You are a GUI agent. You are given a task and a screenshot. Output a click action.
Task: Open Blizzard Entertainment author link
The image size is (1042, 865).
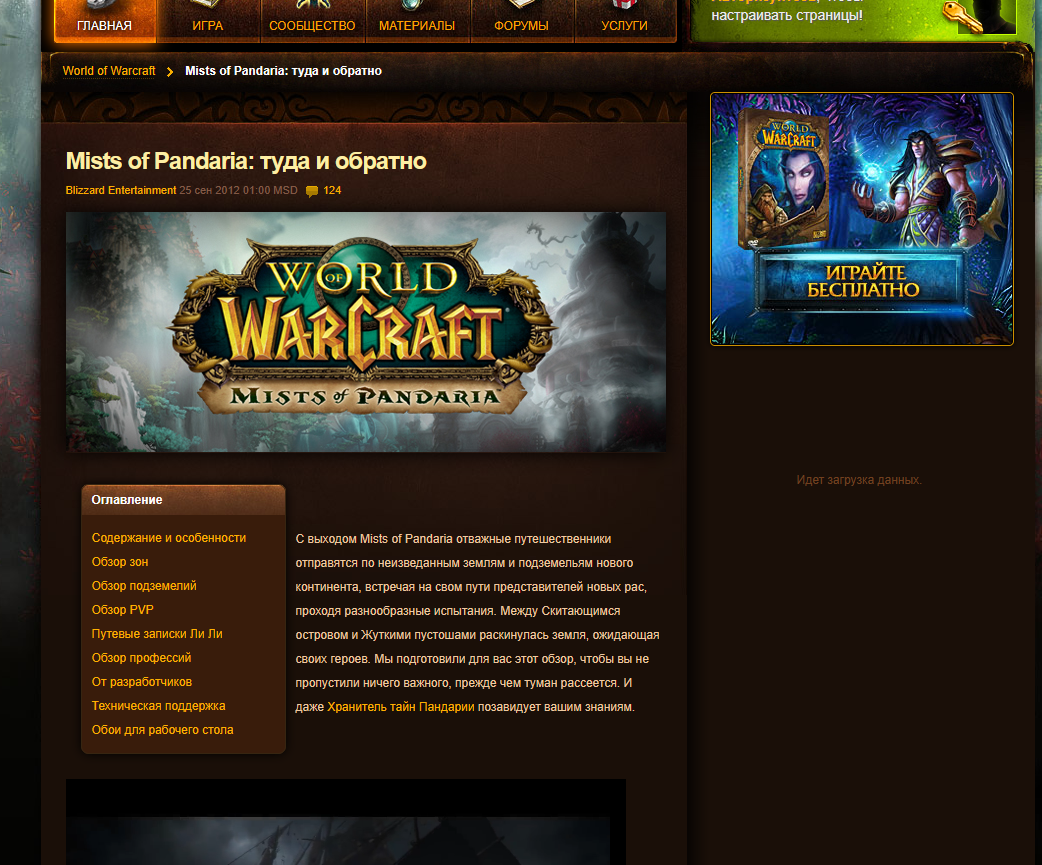click(x=121, y=190)
